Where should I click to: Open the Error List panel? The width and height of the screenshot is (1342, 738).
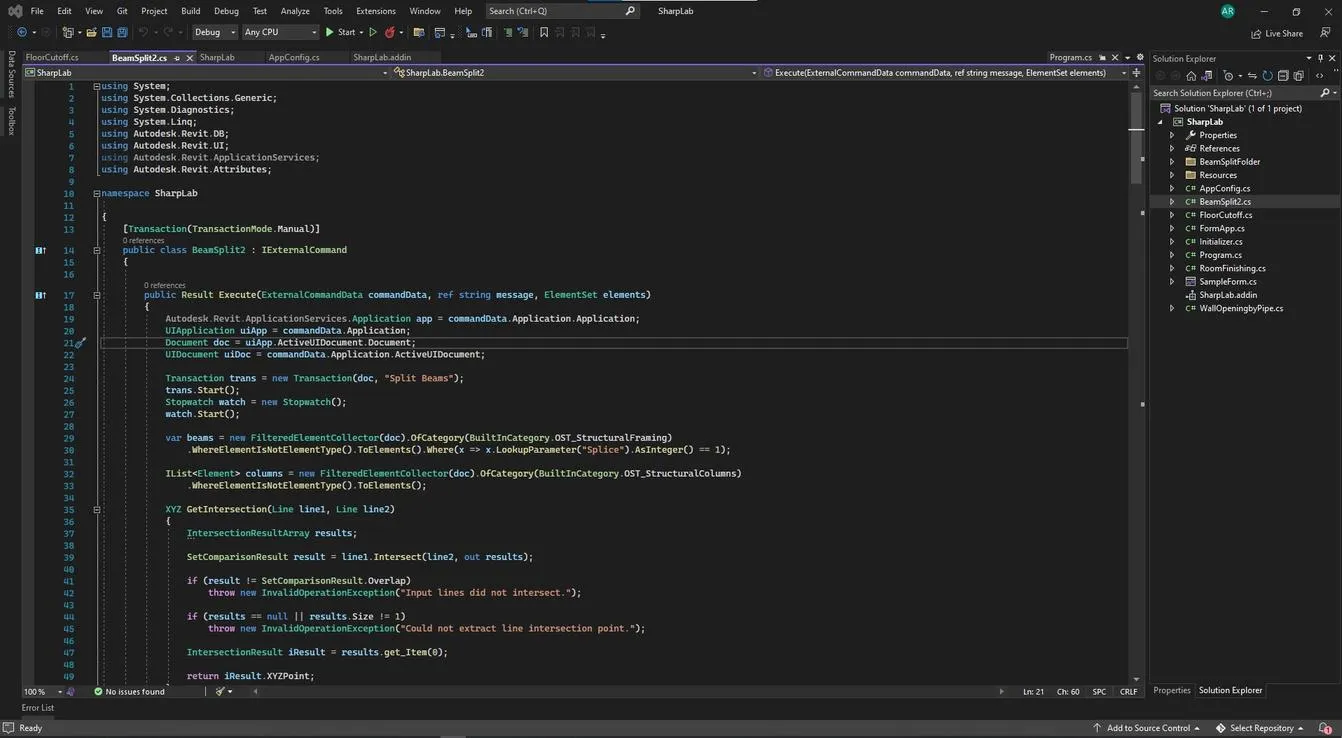point(38,708)
